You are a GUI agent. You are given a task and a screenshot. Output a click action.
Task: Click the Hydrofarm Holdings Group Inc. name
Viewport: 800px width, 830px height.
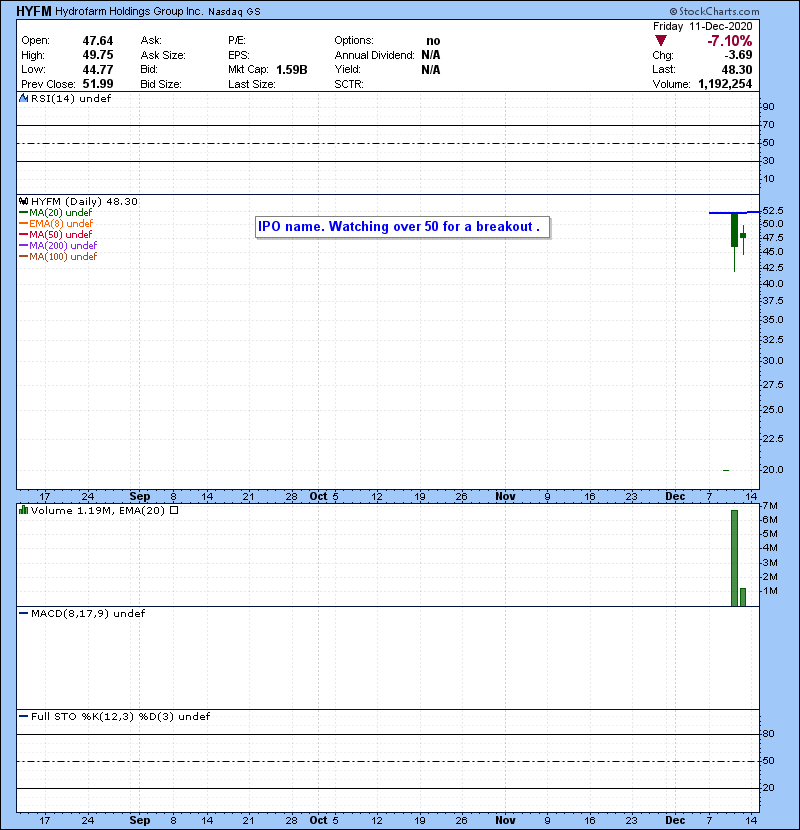[129, 11]
